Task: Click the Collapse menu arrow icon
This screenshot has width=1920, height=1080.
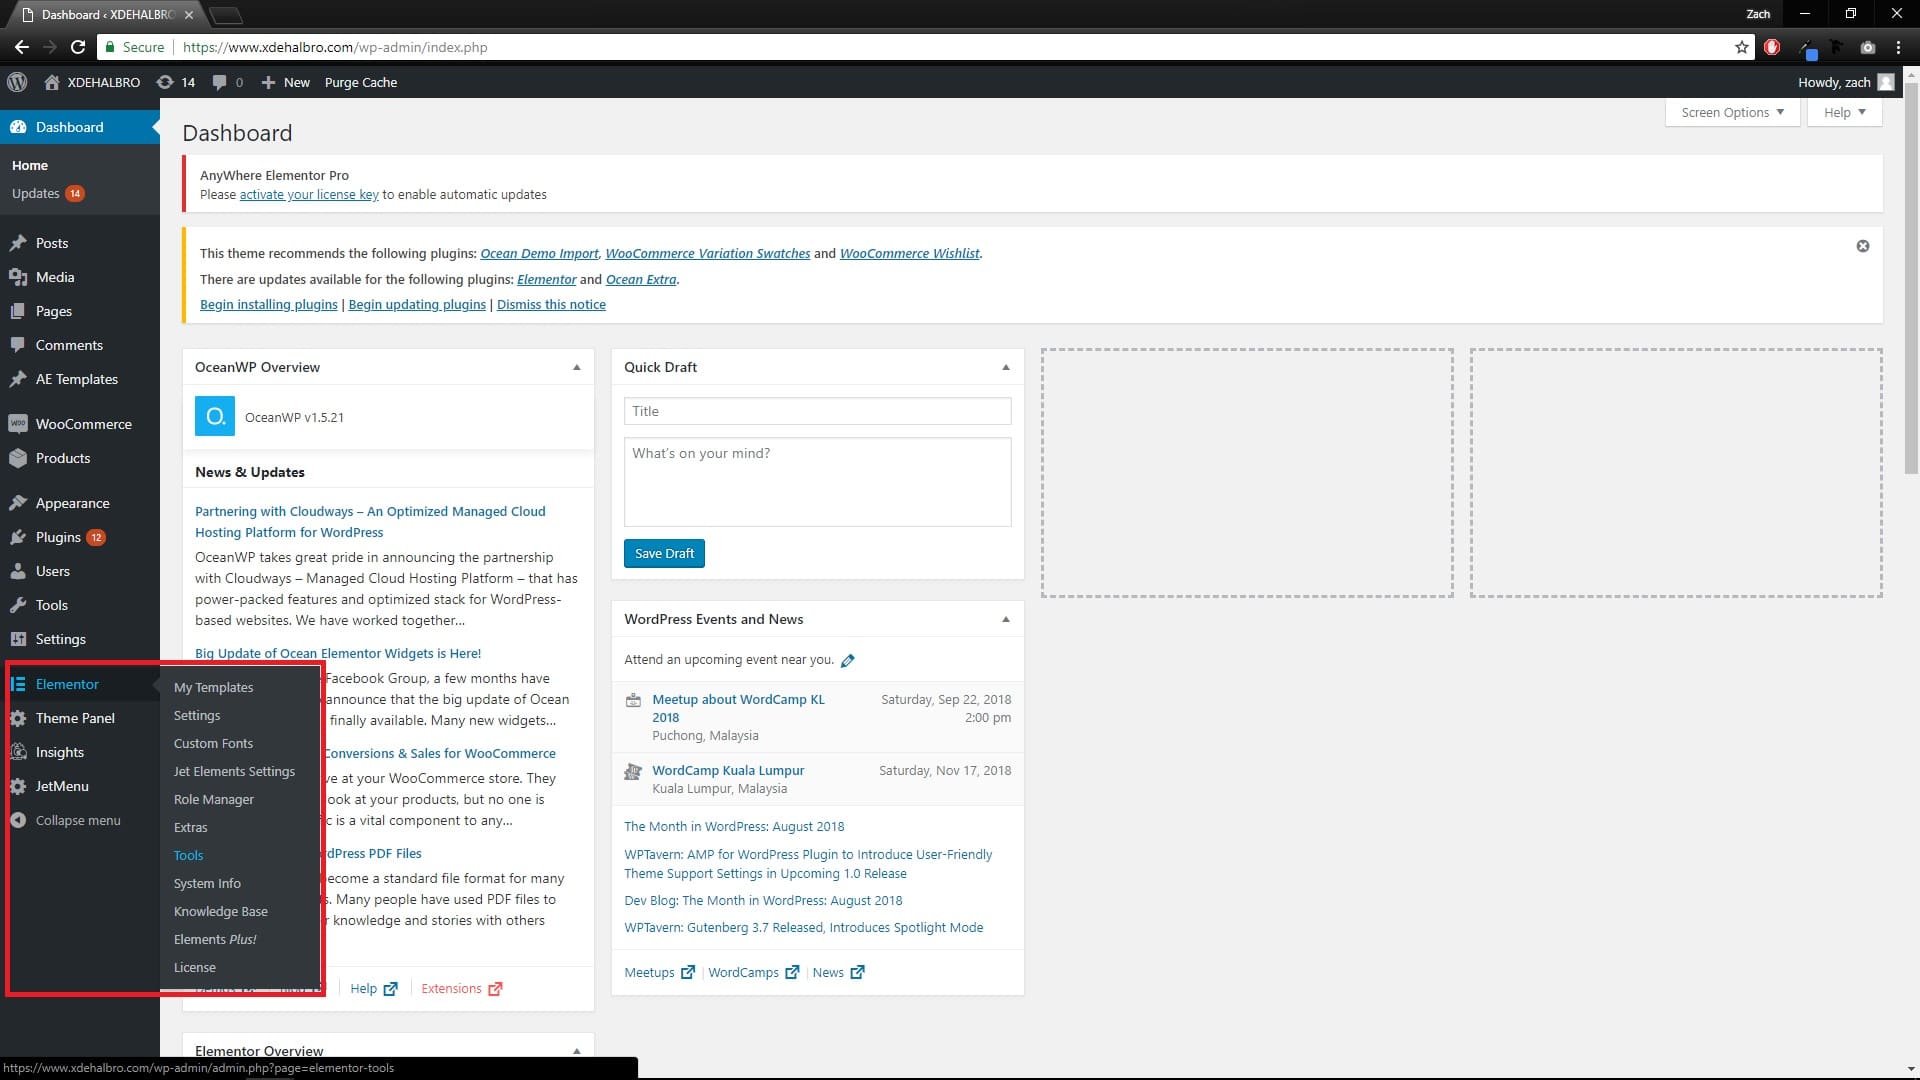Action: pos(18,820)
